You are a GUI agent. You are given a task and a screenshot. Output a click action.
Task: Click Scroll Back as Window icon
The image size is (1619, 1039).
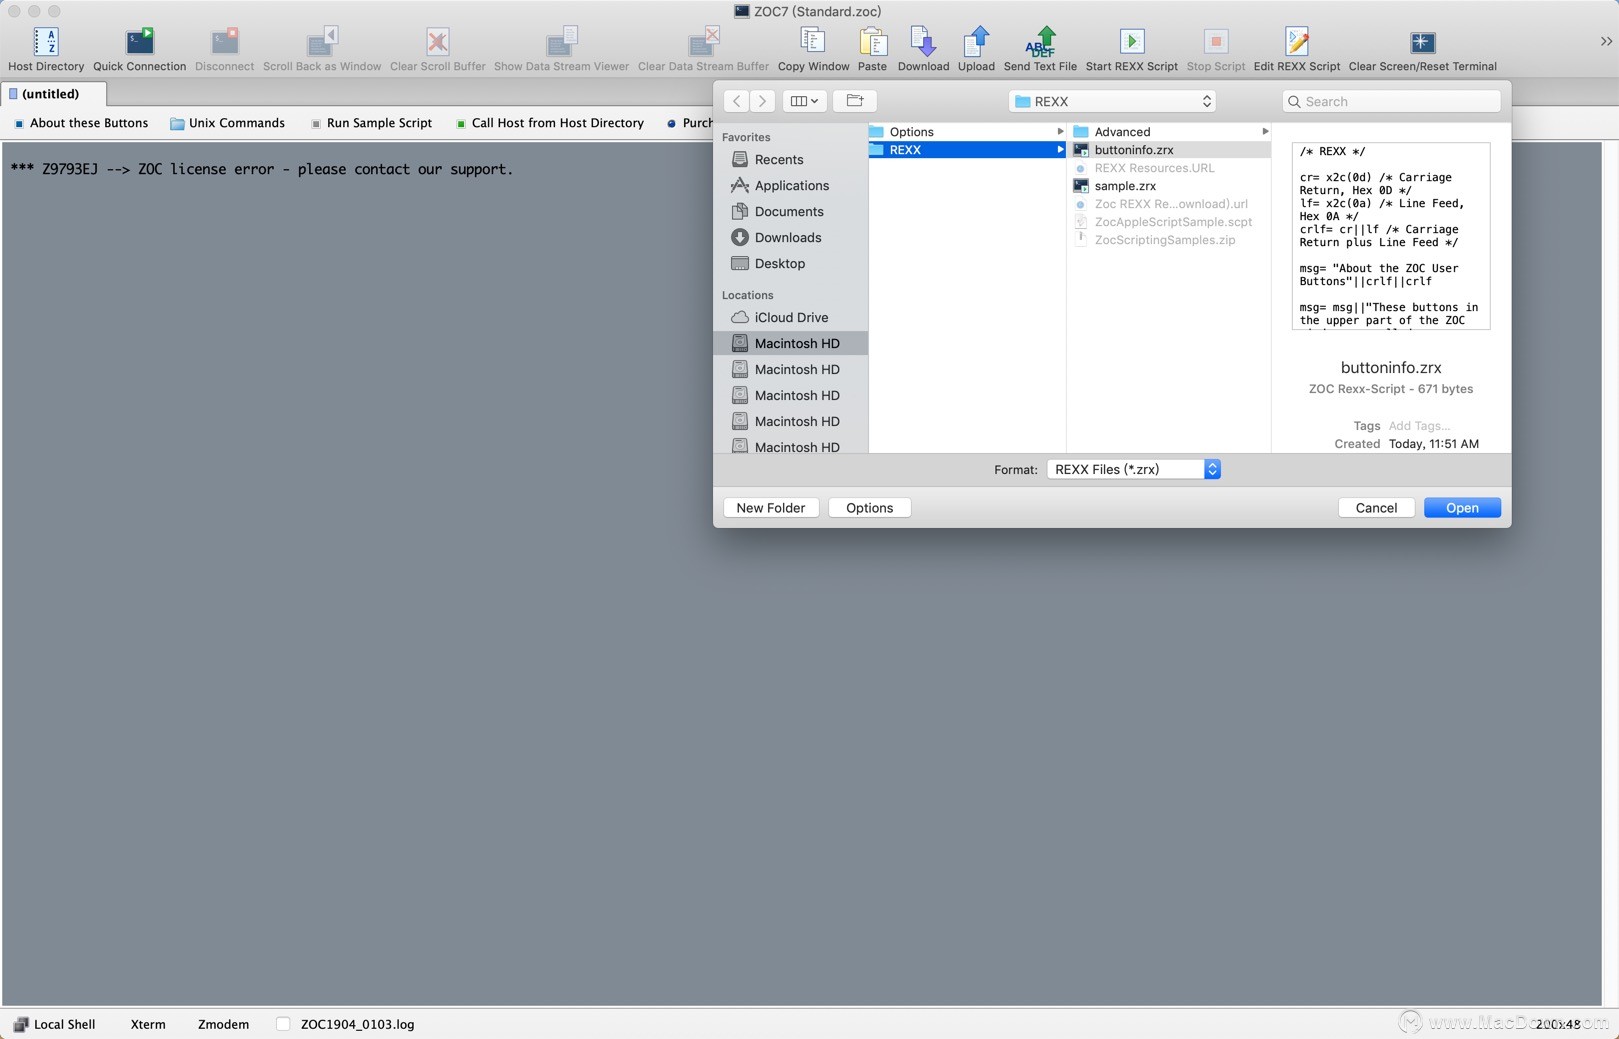(x=322, y=41)
